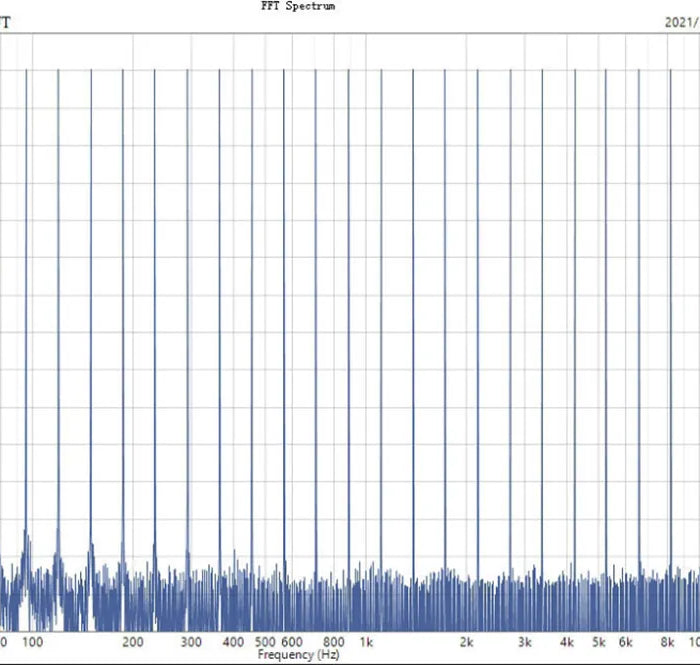Click the 3k tick label
Screen dimensions: 700x665
pos(525,642)
